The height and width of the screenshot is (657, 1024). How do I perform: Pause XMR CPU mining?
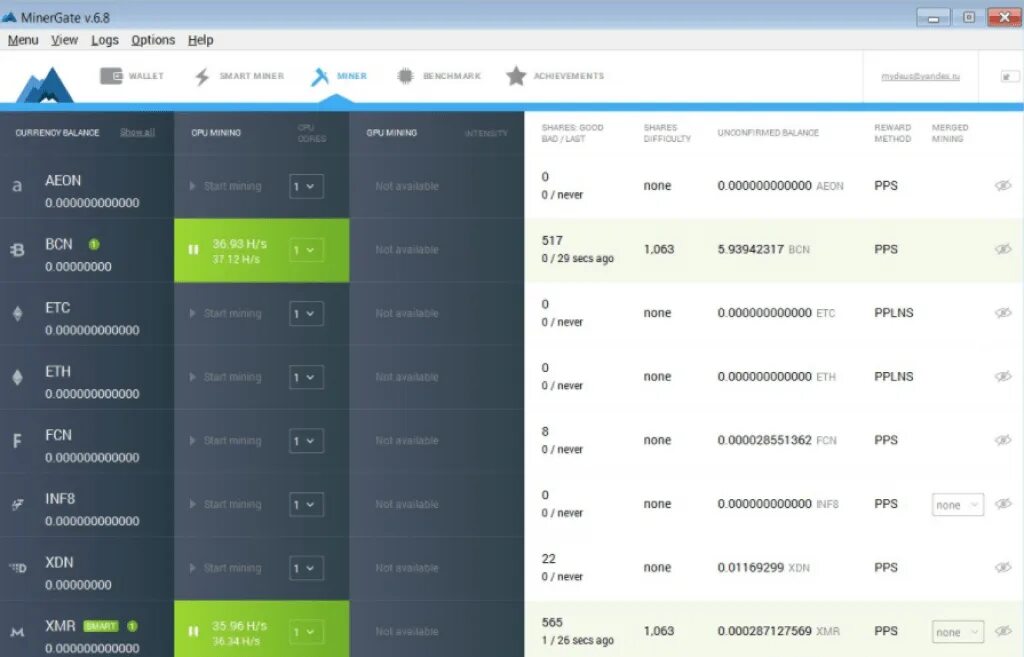(193, 632)
